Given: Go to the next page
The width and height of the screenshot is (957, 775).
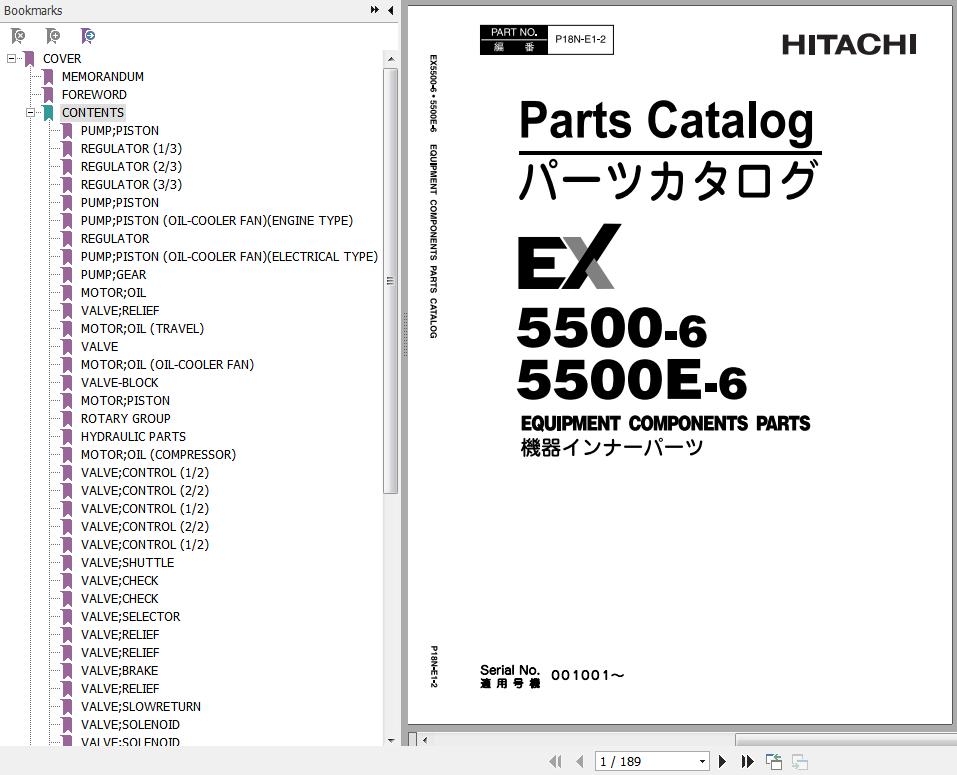Looking at the screenshot, I should tap(723, 761).
